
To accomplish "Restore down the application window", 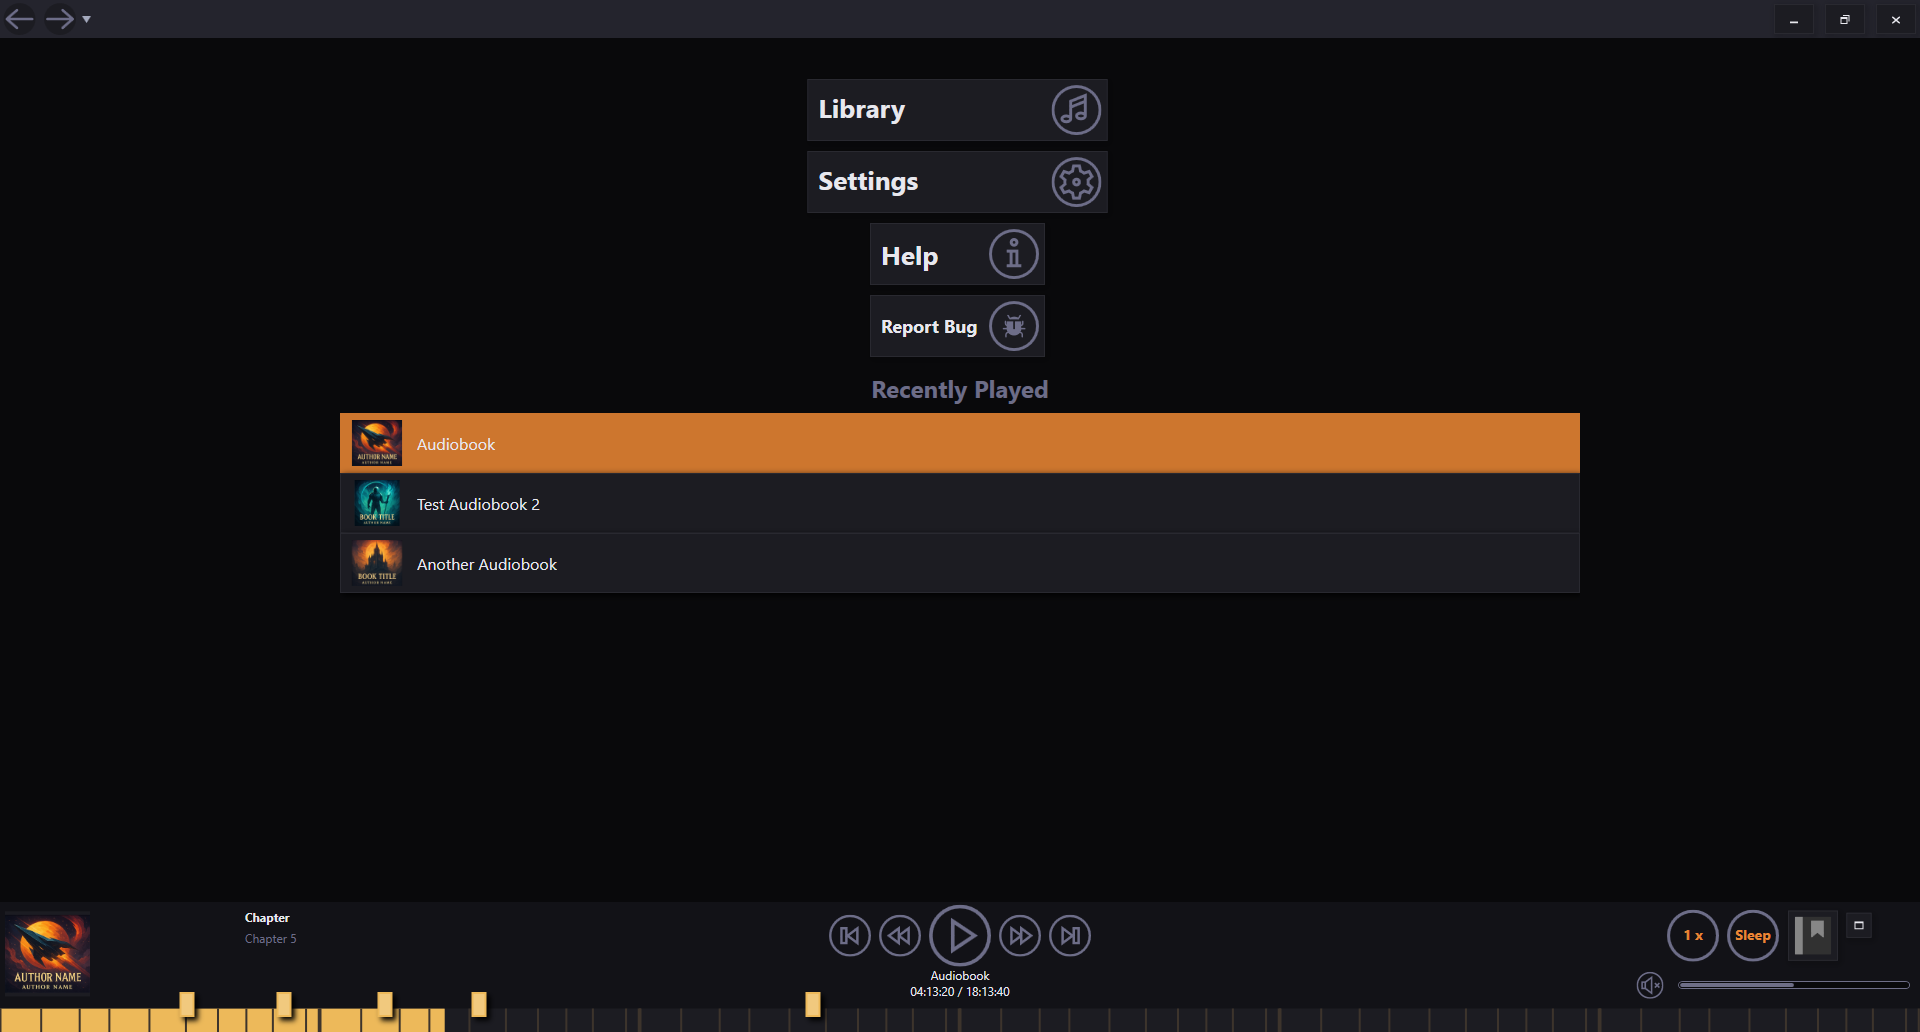I will (1845, 19).
